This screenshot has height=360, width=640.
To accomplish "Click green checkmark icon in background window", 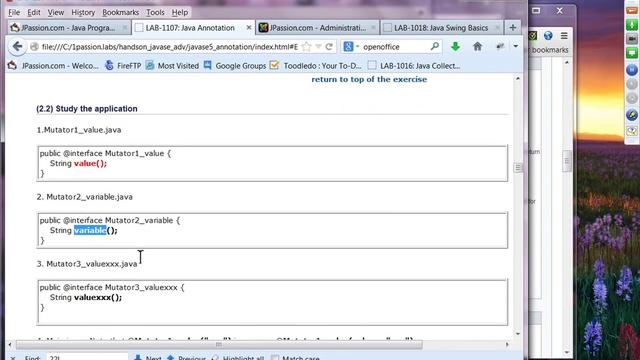I will point(533,36).
